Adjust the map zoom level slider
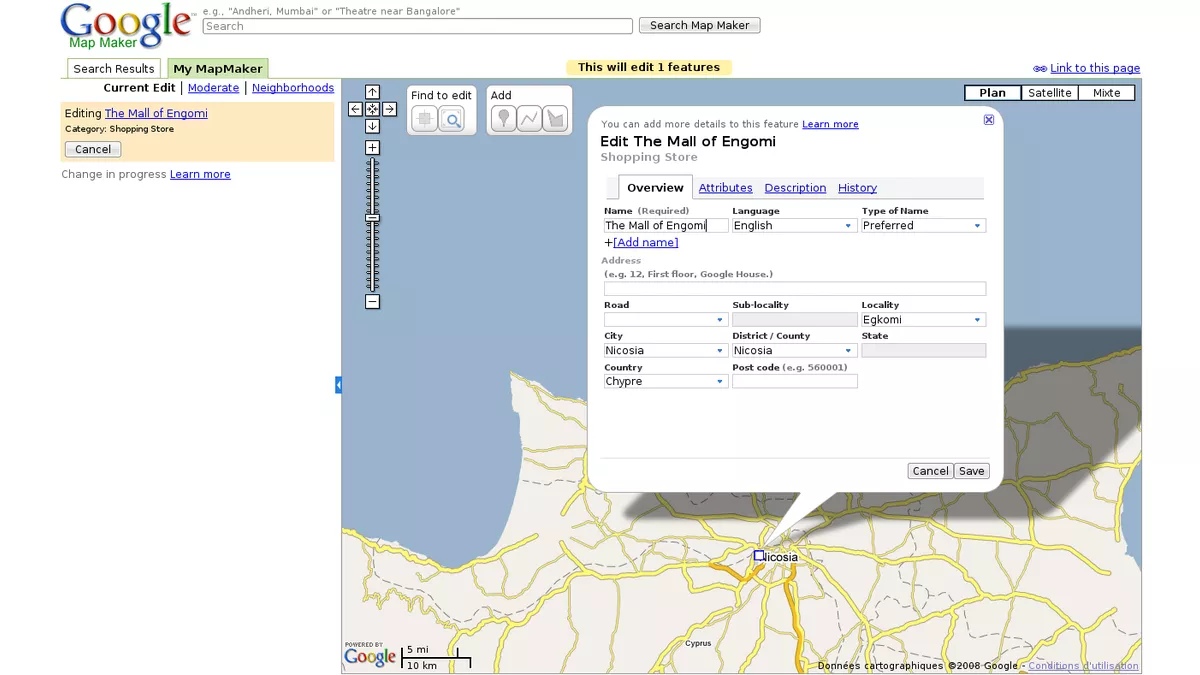Image resolution: width=1200 pixels, height=675 pixels. click(x=372, y=218)
